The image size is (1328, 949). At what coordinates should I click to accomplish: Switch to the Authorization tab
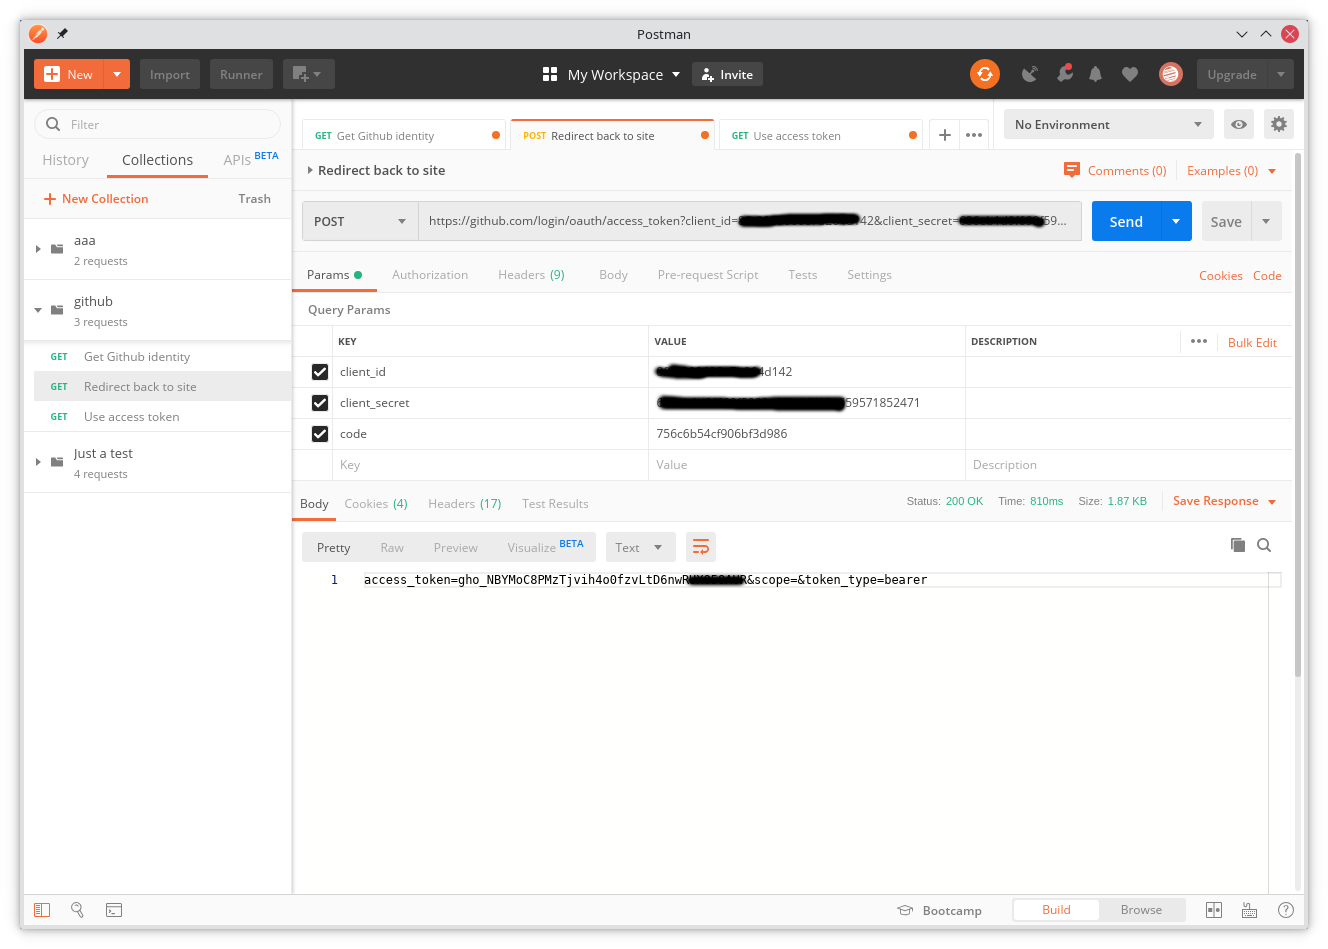click(x=429, y=275)
